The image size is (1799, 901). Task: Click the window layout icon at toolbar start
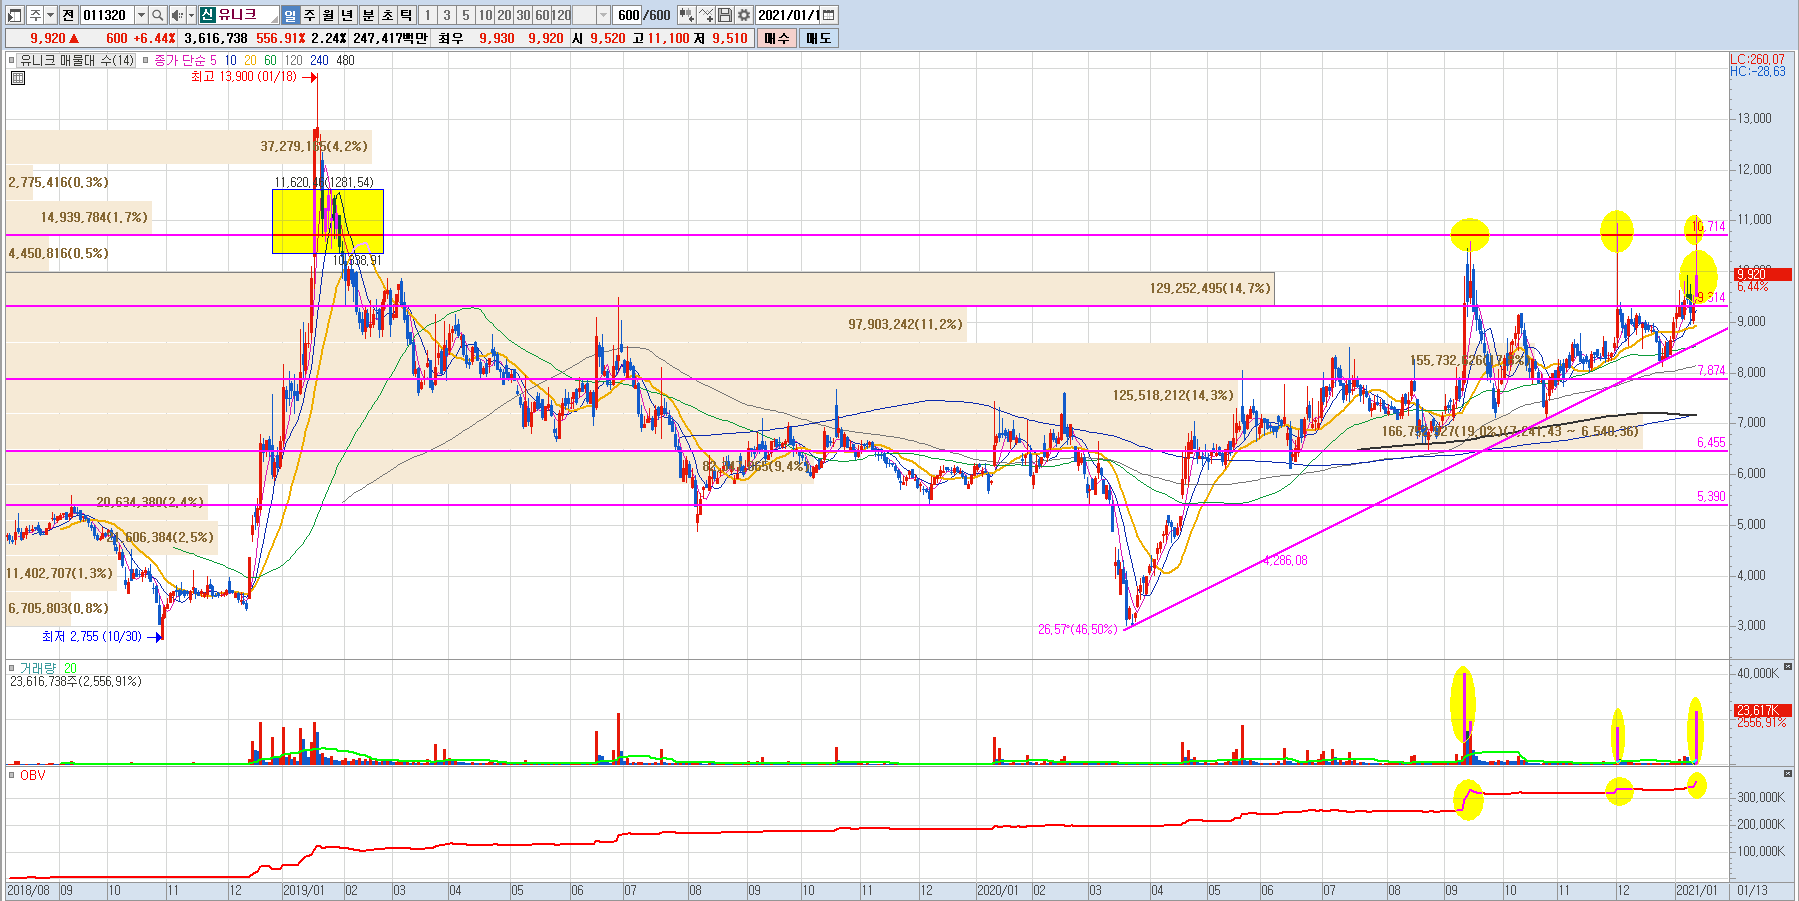pyautogui.click(x=14, y=15)
